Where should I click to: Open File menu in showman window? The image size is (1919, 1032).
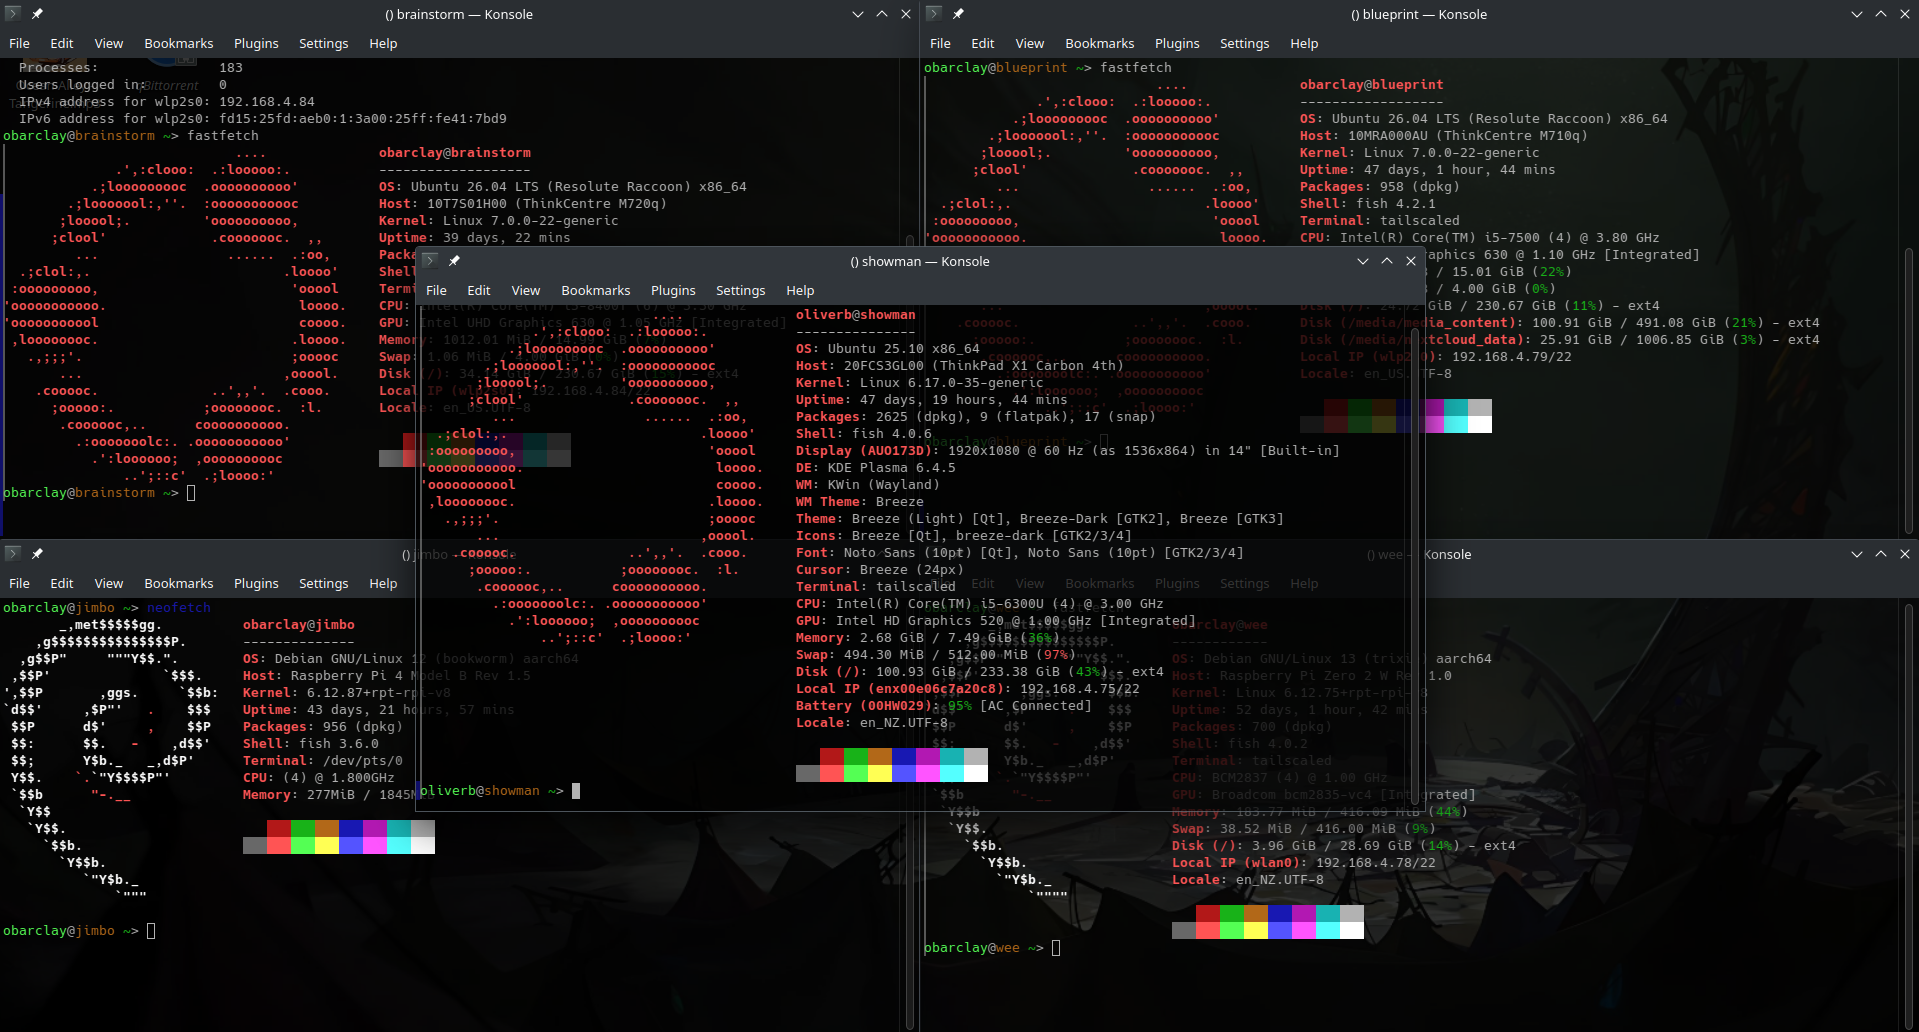pos(437,290)
